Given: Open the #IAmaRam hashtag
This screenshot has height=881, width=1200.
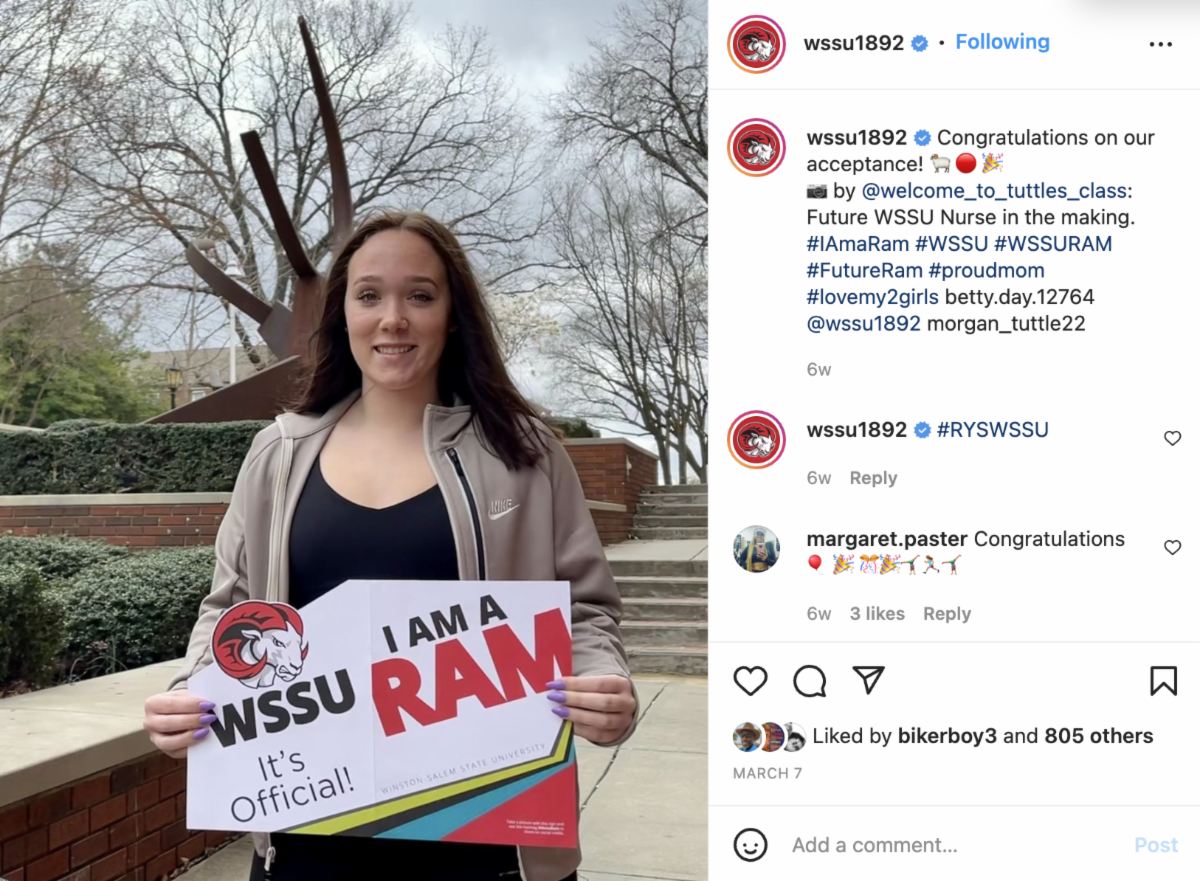Looking at the screenshot, I should (x=858, y=243).
